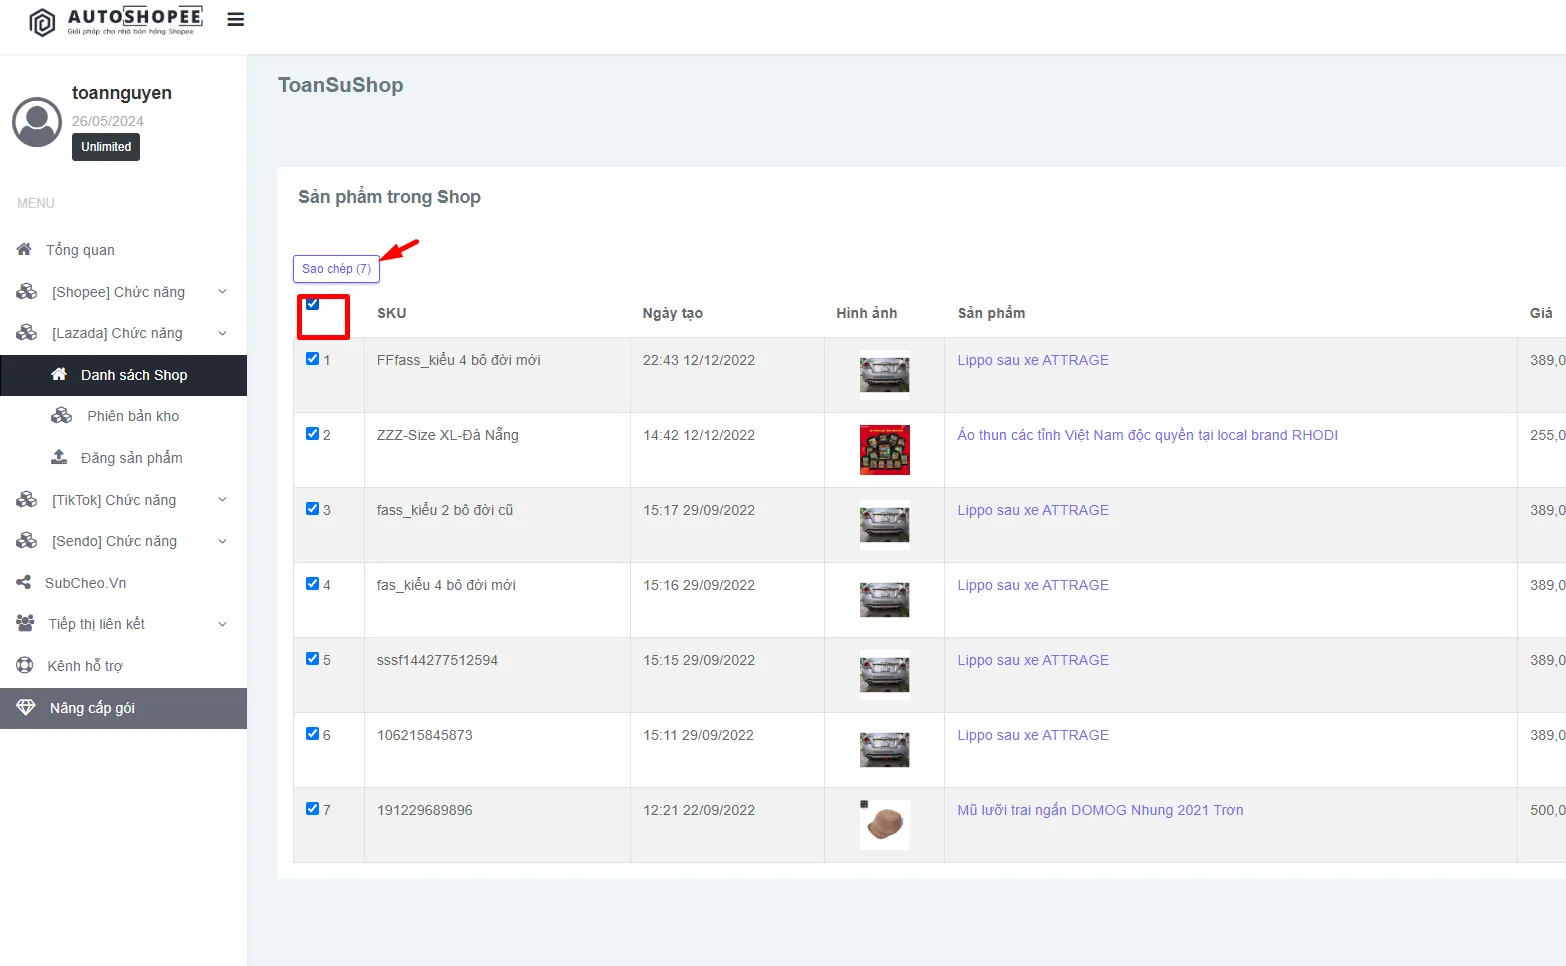Viewport: 1566px width, 966px height.
Task: Expand the [Shopee] Chức năng chevron
Action: tap(223, 292)
